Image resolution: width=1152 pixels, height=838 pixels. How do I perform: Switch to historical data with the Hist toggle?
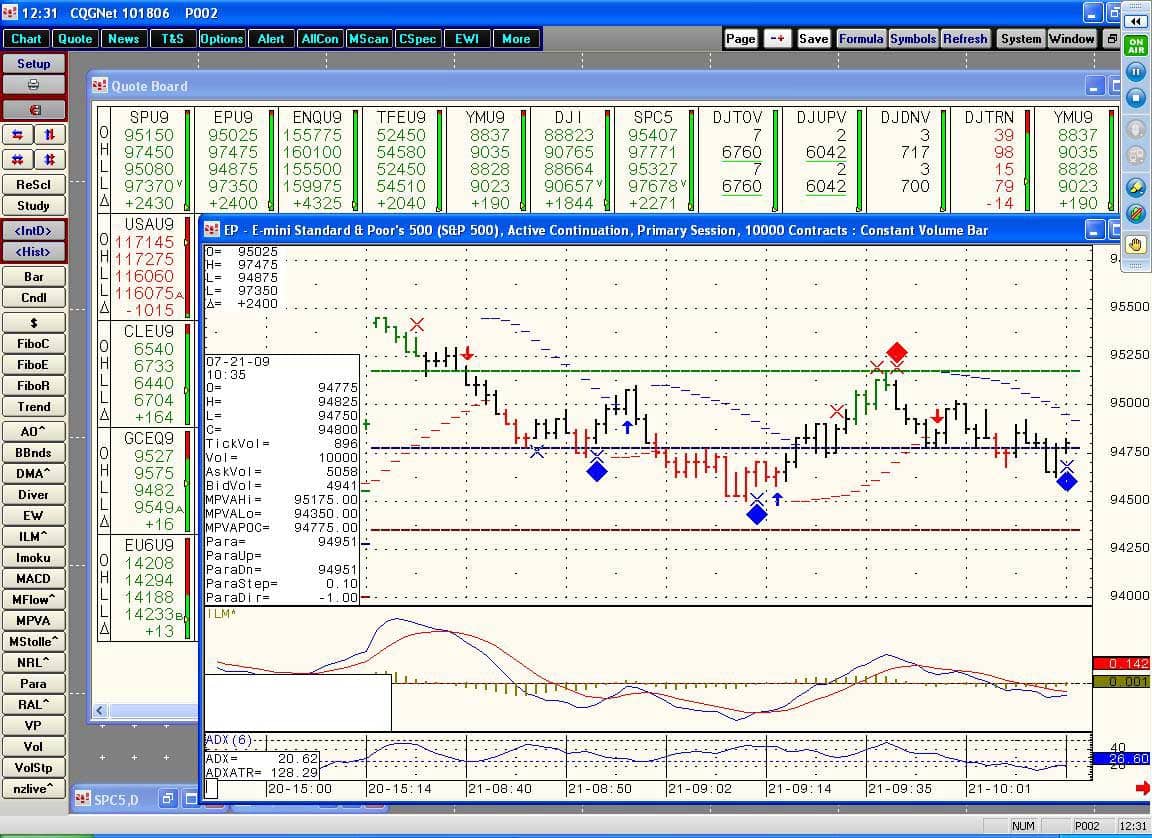(x=33, y=251)
